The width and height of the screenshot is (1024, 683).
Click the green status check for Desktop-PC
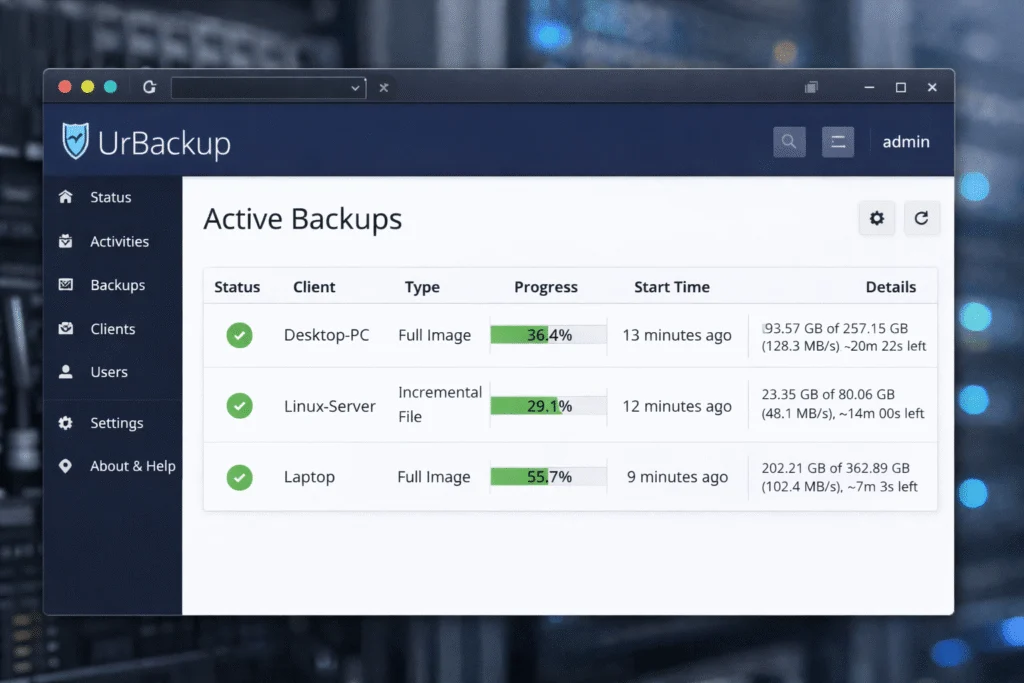[x=239, y=335]
